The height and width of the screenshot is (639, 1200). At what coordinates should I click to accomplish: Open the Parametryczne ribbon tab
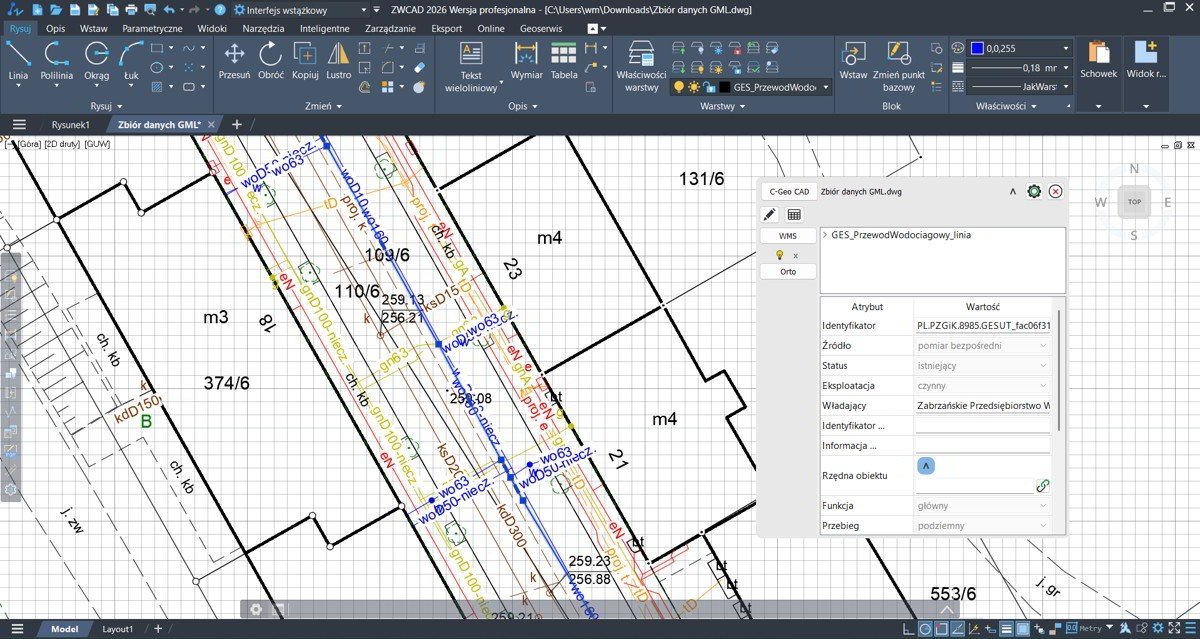click(152, 28)
